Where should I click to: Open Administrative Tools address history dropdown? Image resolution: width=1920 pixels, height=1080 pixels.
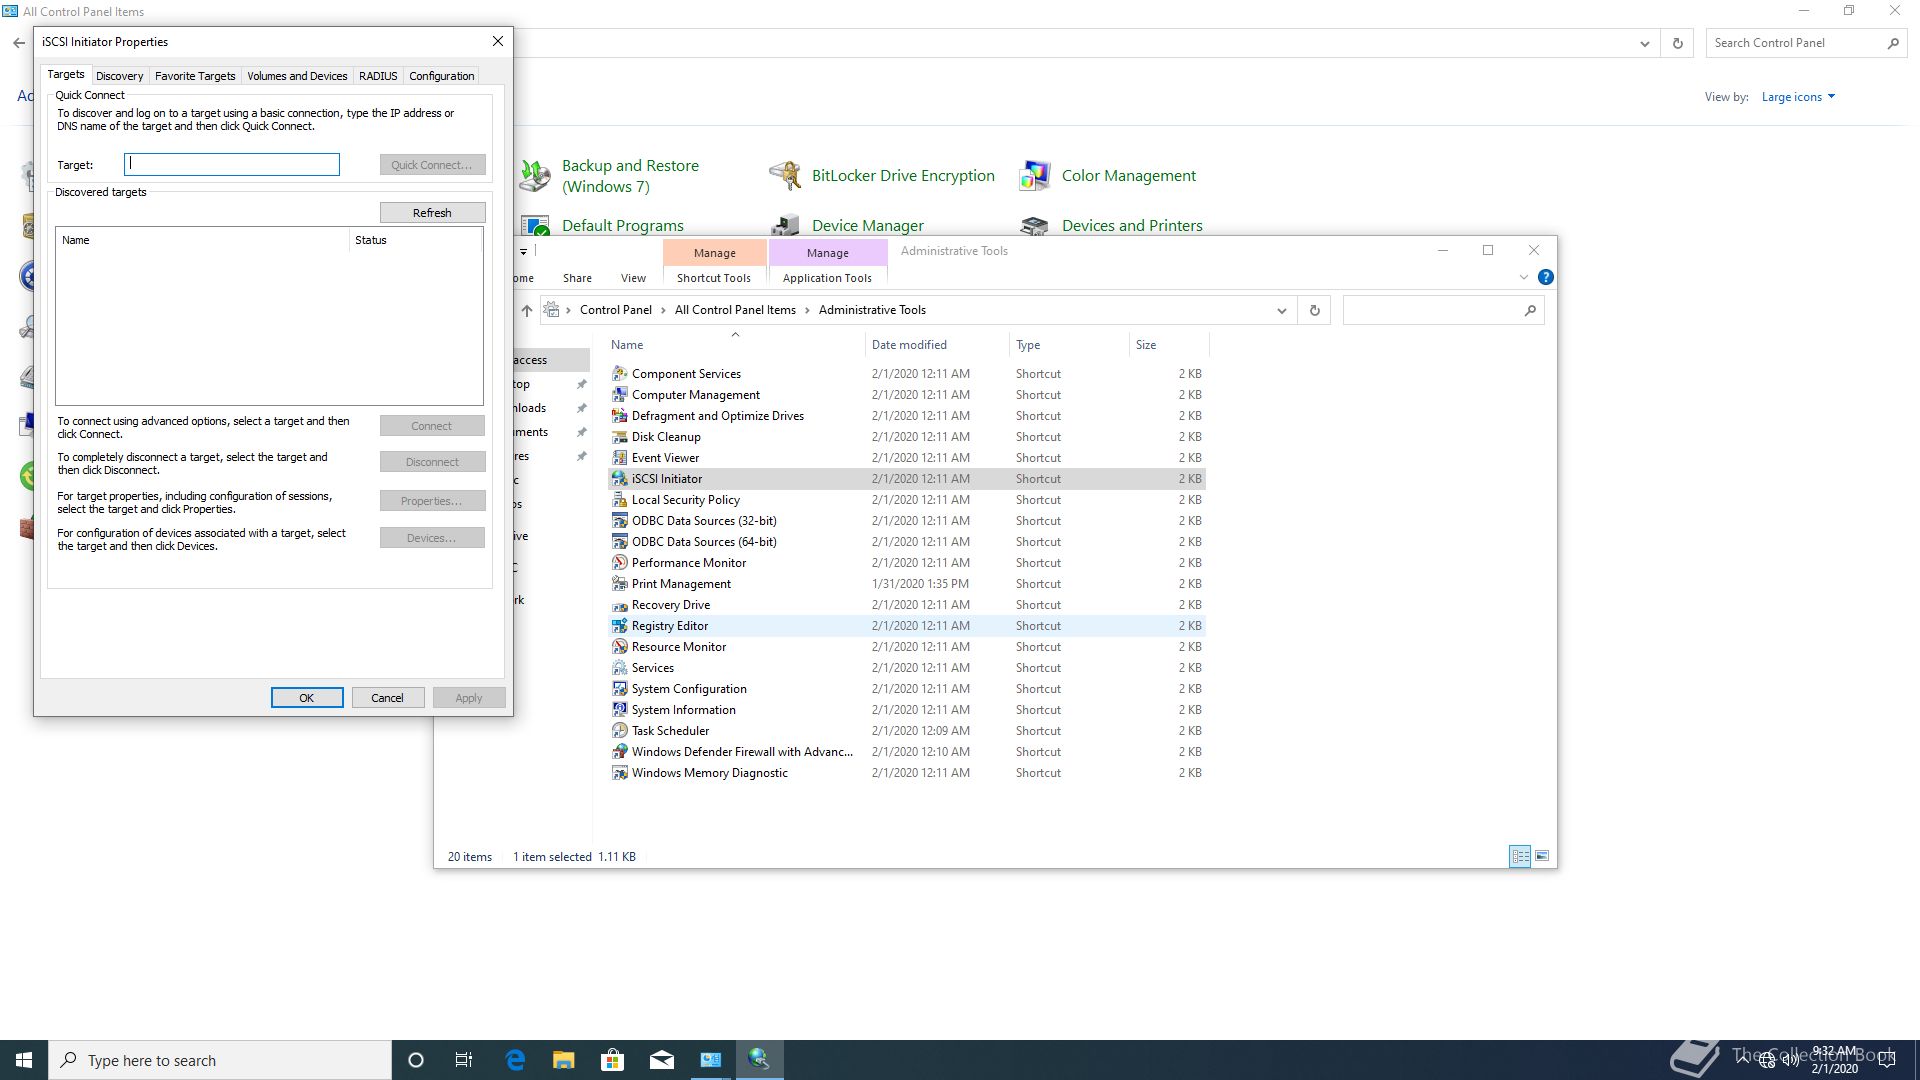point(1281,311)
